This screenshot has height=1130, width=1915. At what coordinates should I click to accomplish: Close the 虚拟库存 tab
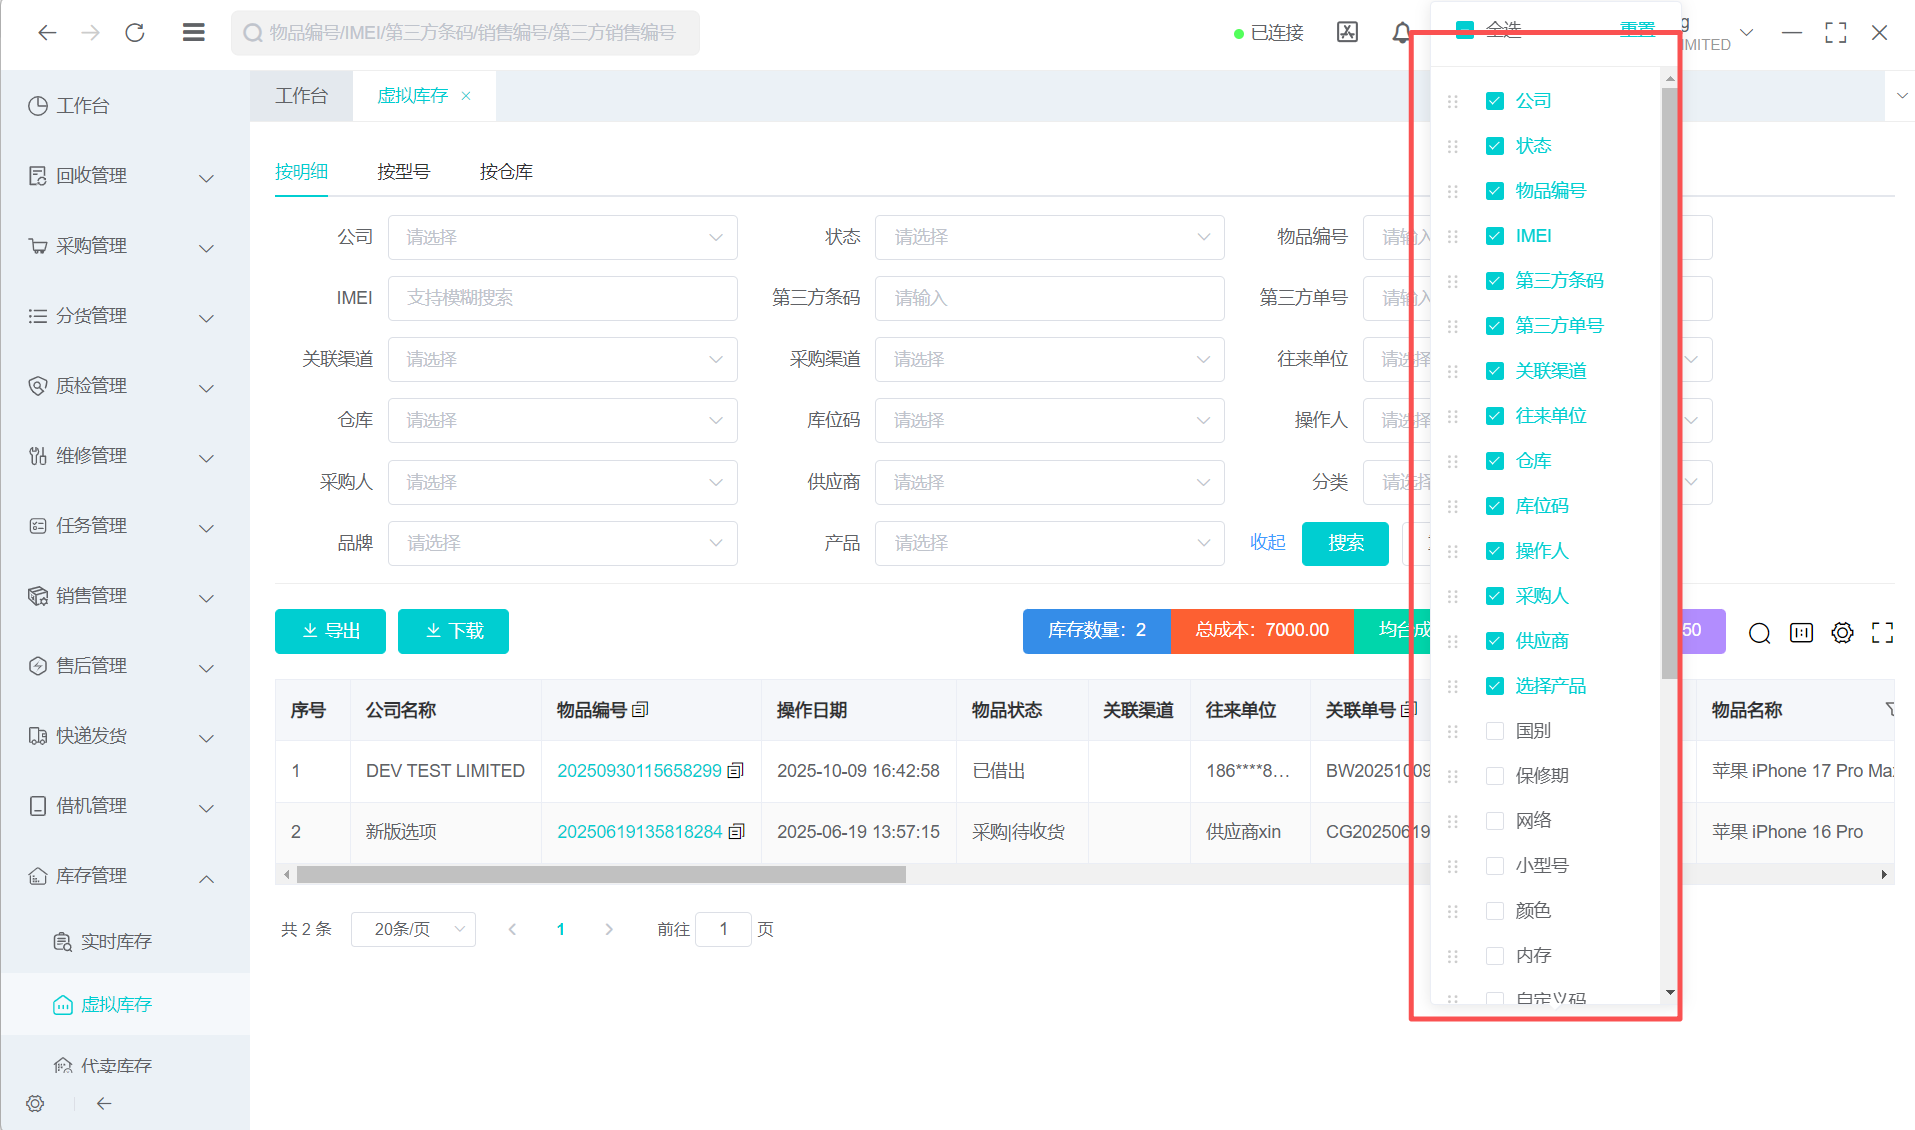(466, 96)
